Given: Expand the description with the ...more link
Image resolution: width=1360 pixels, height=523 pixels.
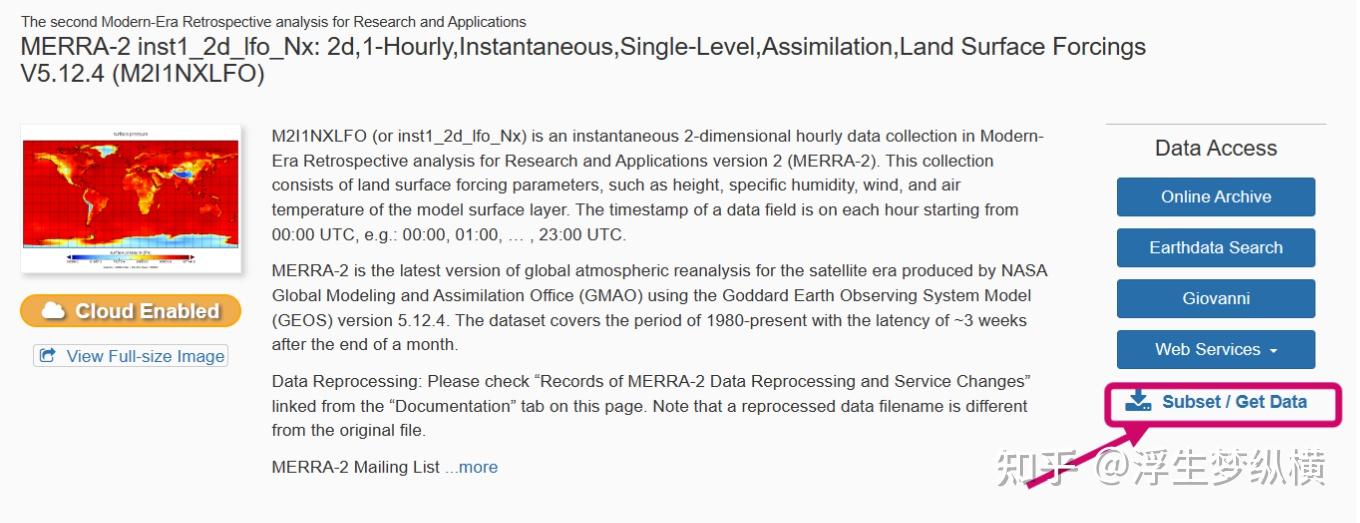Looking at the screenshot, I should 471,467.
